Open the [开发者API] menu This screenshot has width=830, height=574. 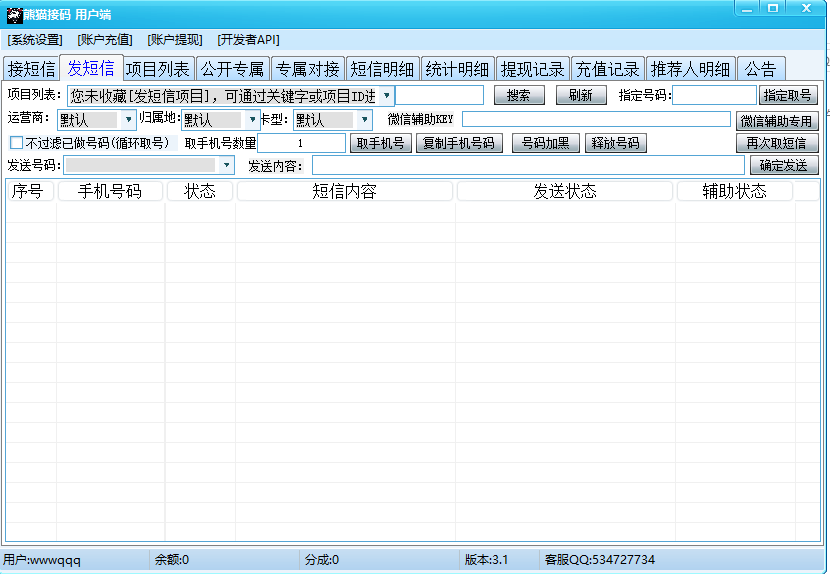click(248, 40)
